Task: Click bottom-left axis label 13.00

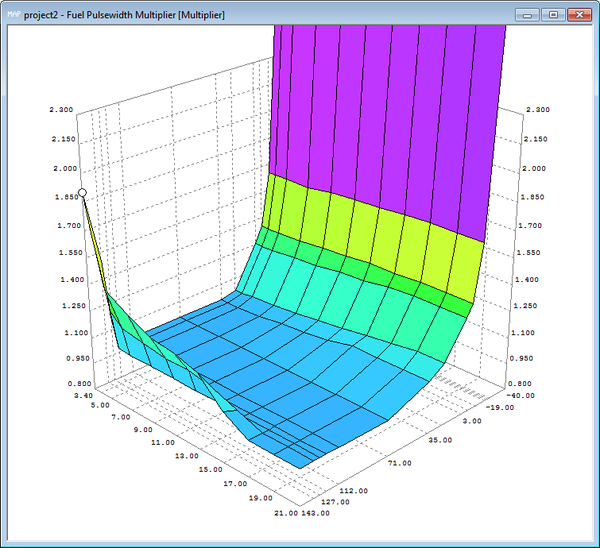Action: coord(187,456)
